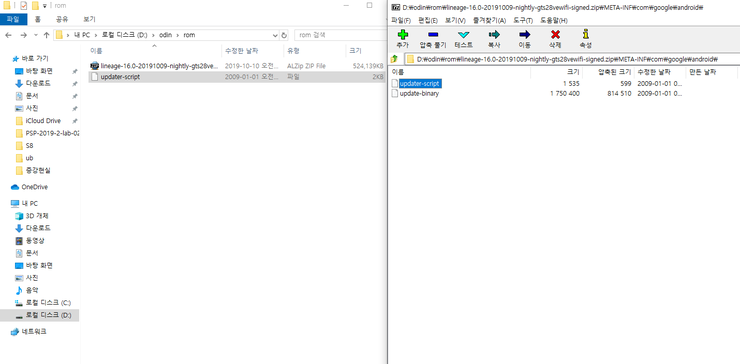Click odin segment in Explorer breadcrumb path
This screenshot has width=740, height=364.
[x=165, y=35]
